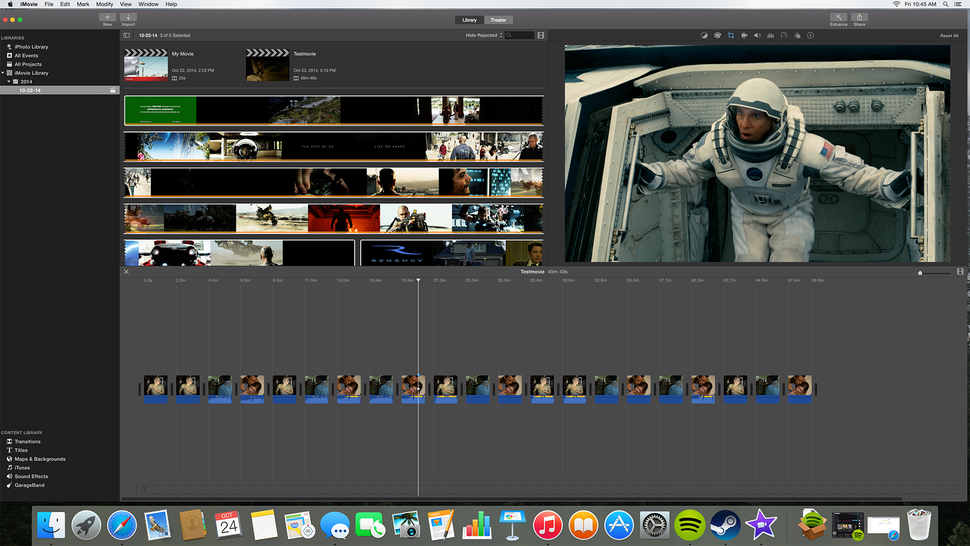Open the Mark menu
This screenshot has width=970, height=546.
[x=83, y=4]
